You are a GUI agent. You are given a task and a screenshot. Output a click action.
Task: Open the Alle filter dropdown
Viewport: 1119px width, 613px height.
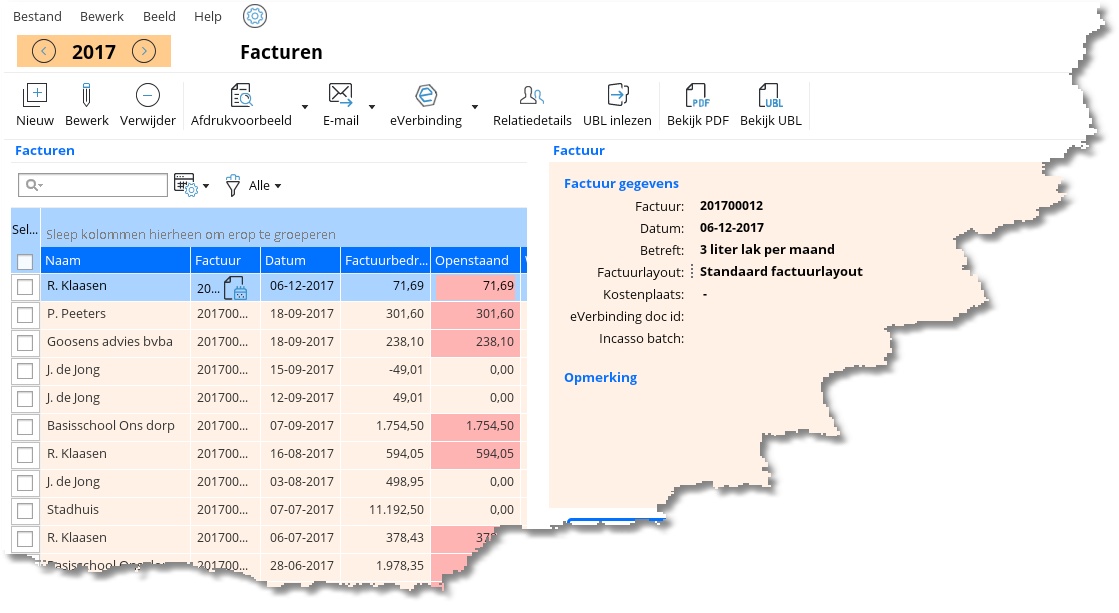[x=264, y=186]
